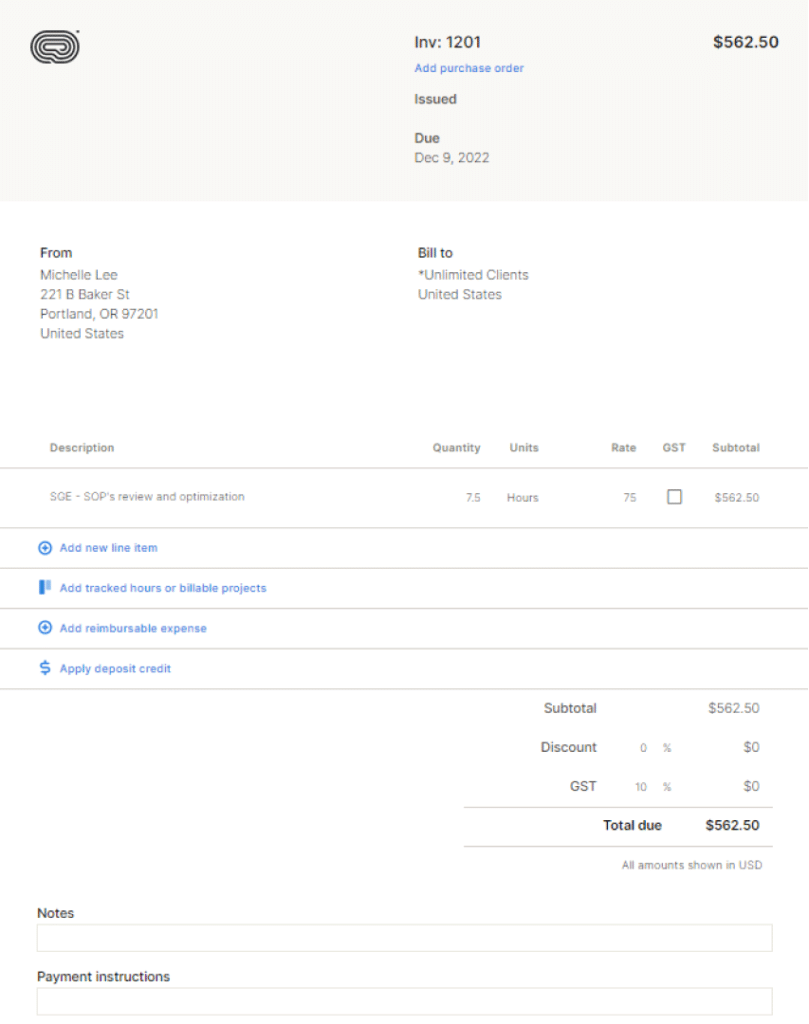Click the plus icon beside Add new line item
The height and width of the screenshot is (1024, 809).
coord(44,547)
